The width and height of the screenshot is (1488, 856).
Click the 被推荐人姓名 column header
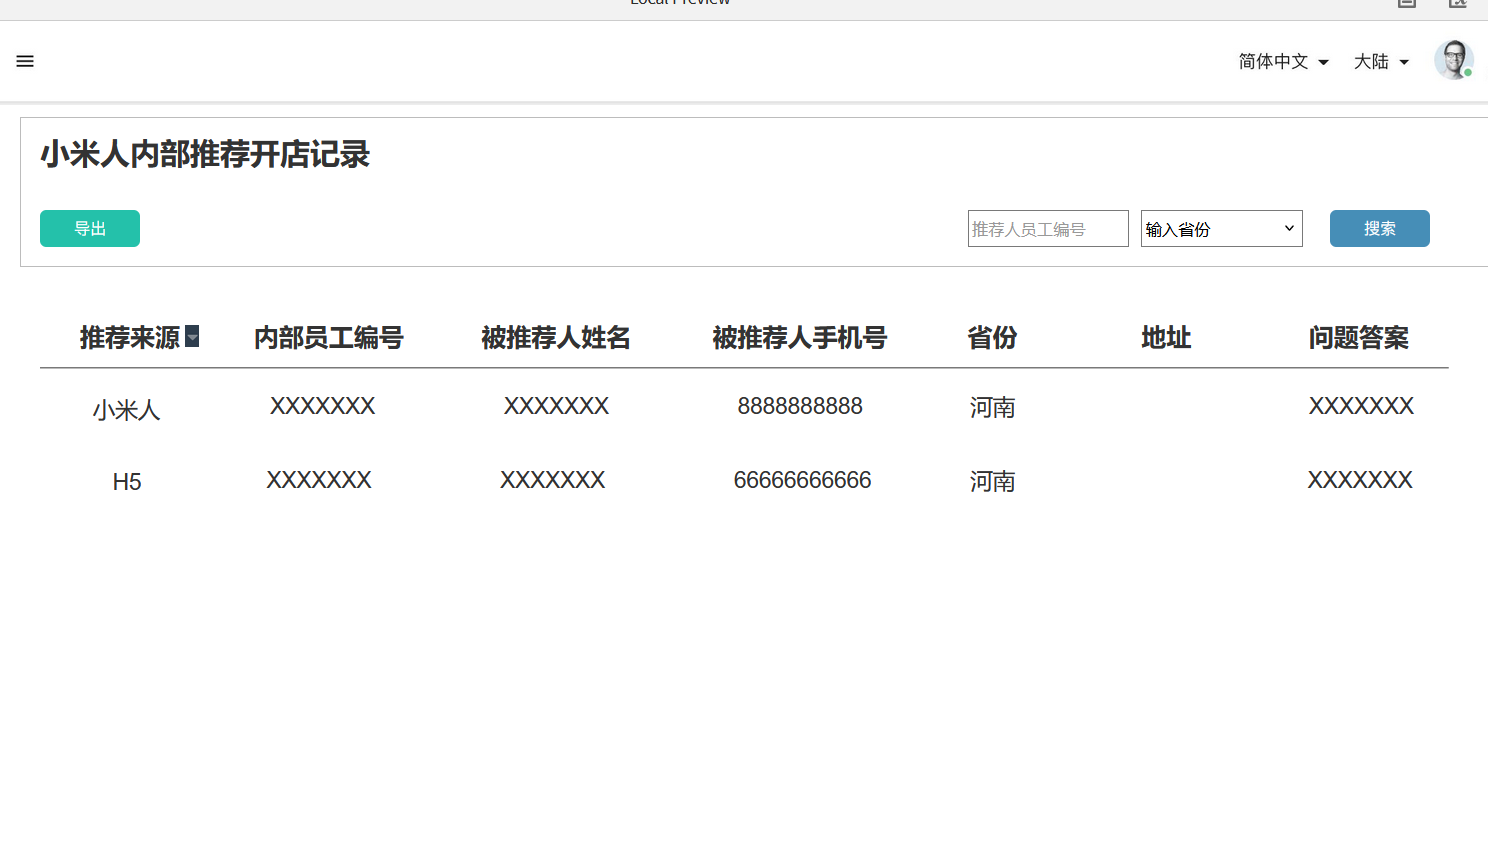click(x=556, y=338)
